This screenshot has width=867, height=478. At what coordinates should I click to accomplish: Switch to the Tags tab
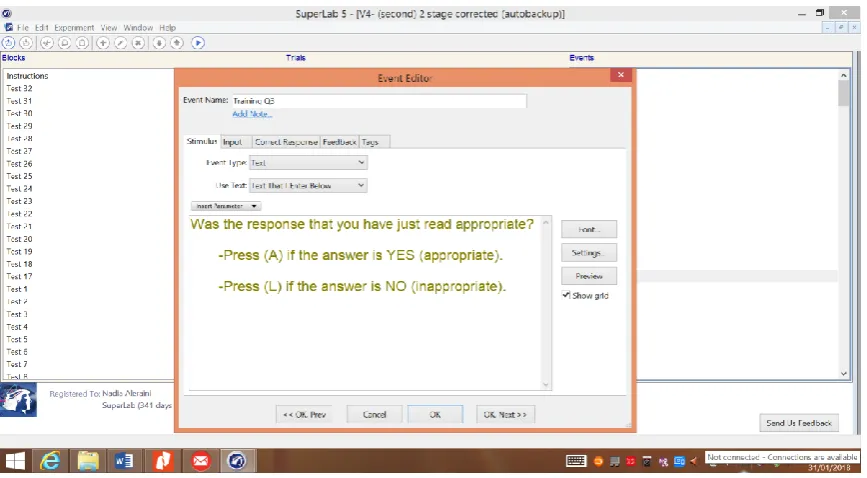coord(374,142)
